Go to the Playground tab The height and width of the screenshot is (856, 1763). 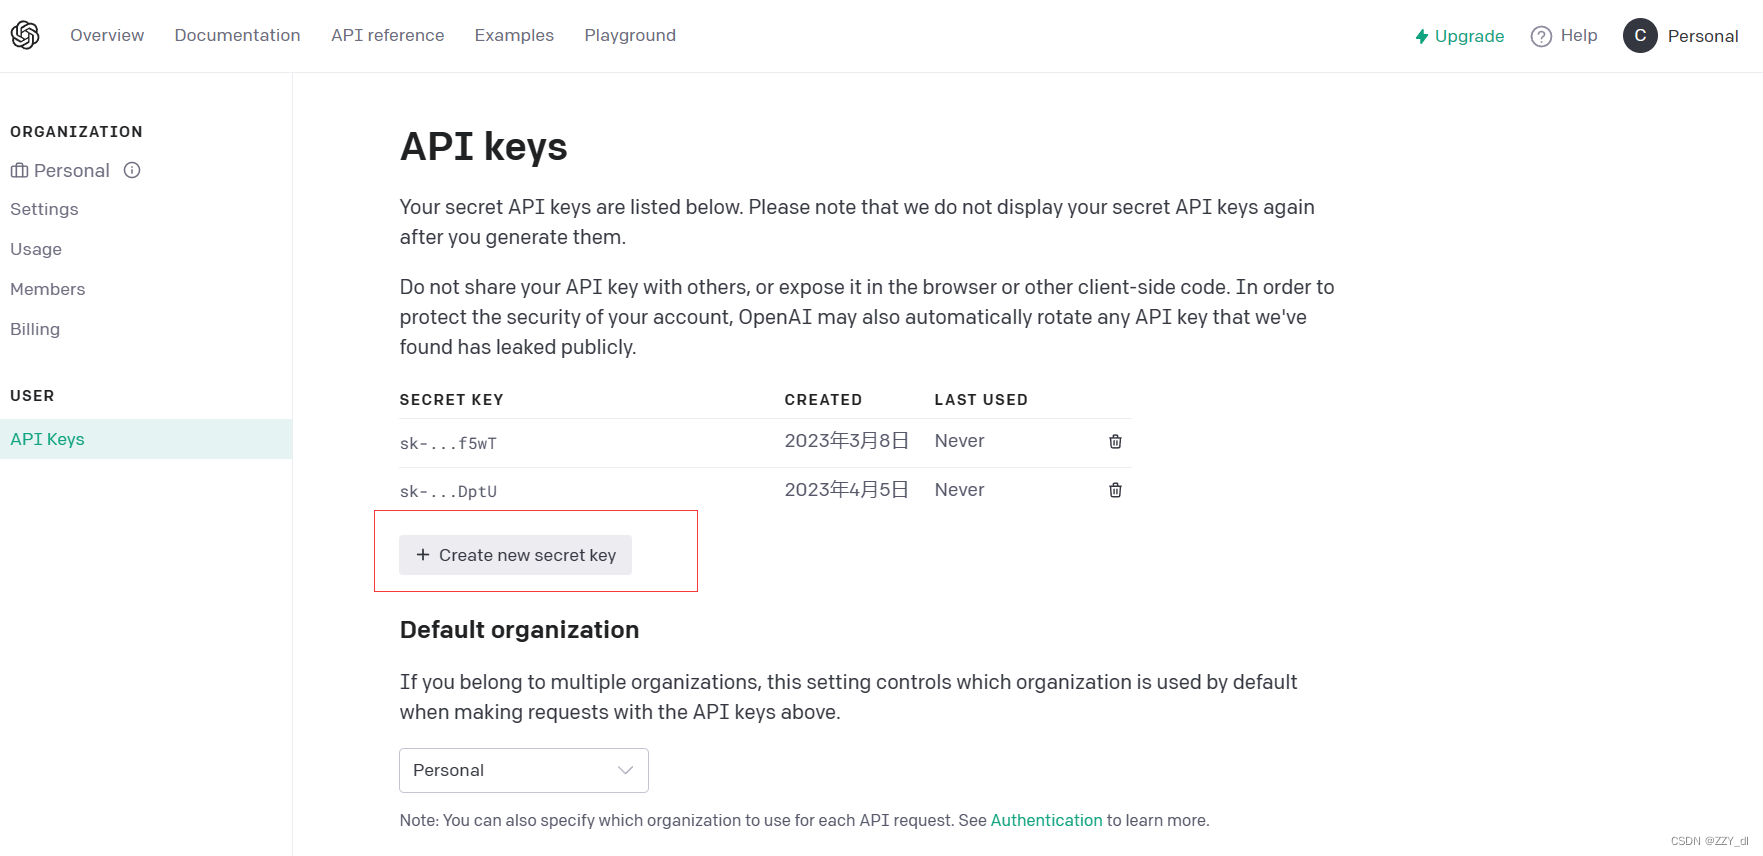click(630, 35)
